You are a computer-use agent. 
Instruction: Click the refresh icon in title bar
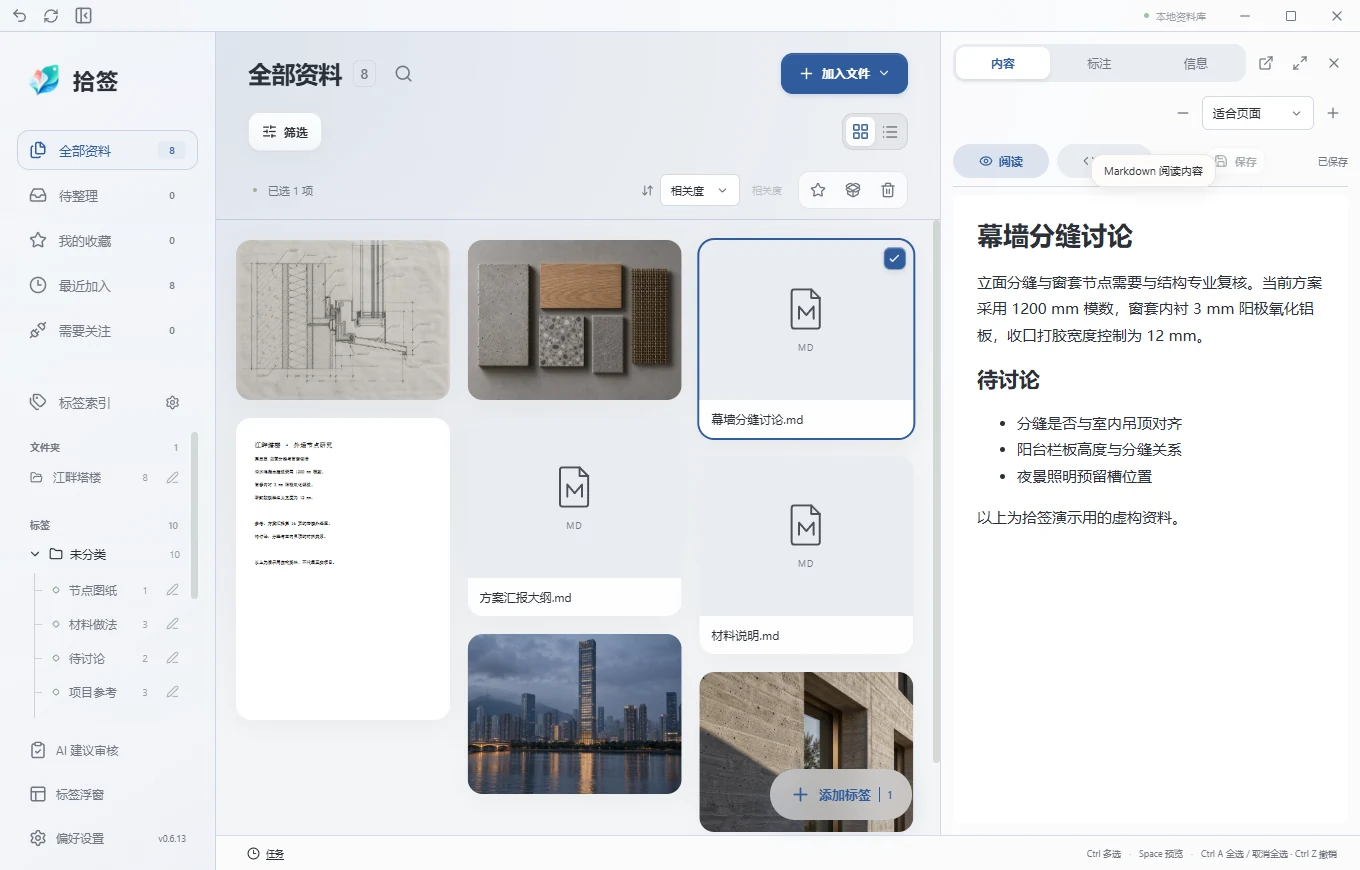[51, 16]
